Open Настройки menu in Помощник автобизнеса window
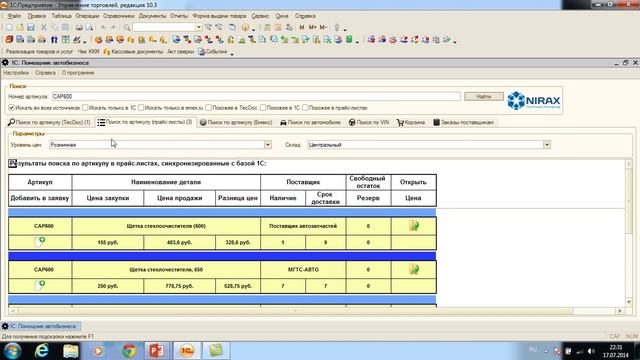The image size is (640, 360). pos(16,73)
